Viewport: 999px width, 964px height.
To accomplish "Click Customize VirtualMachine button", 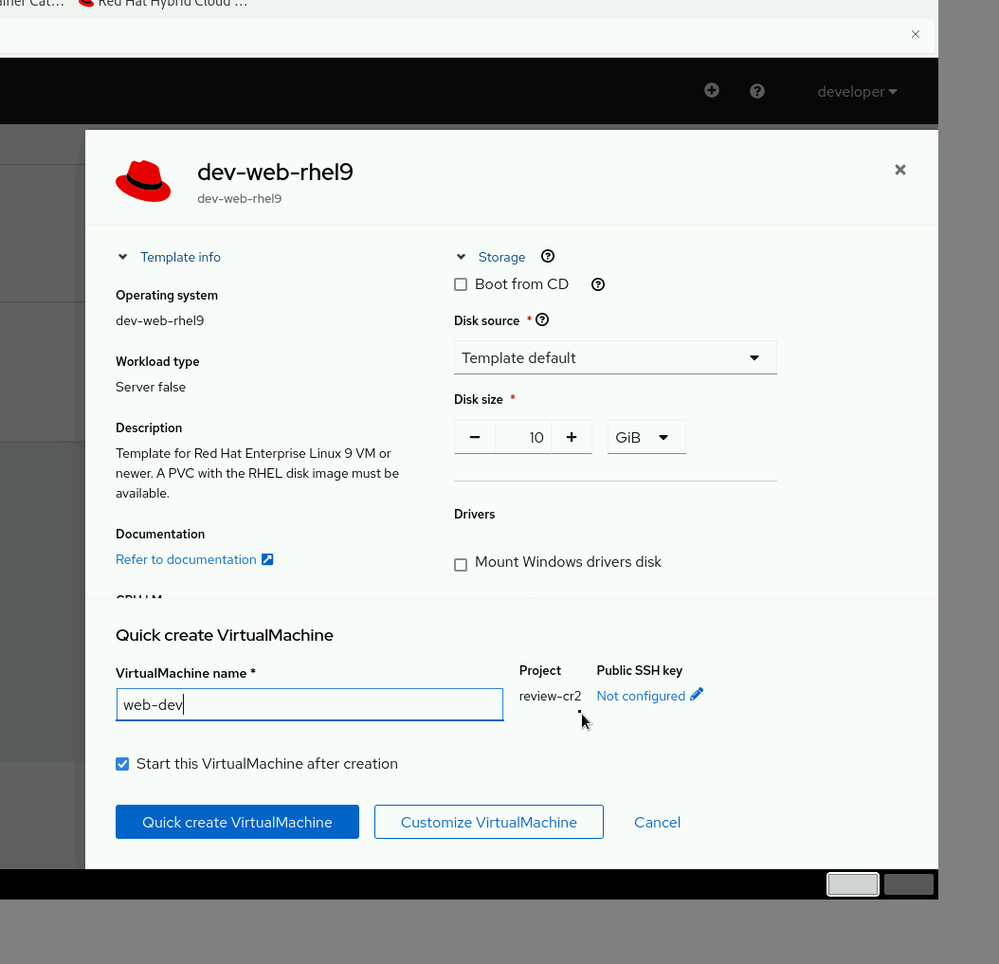I will tap(488, 822).
